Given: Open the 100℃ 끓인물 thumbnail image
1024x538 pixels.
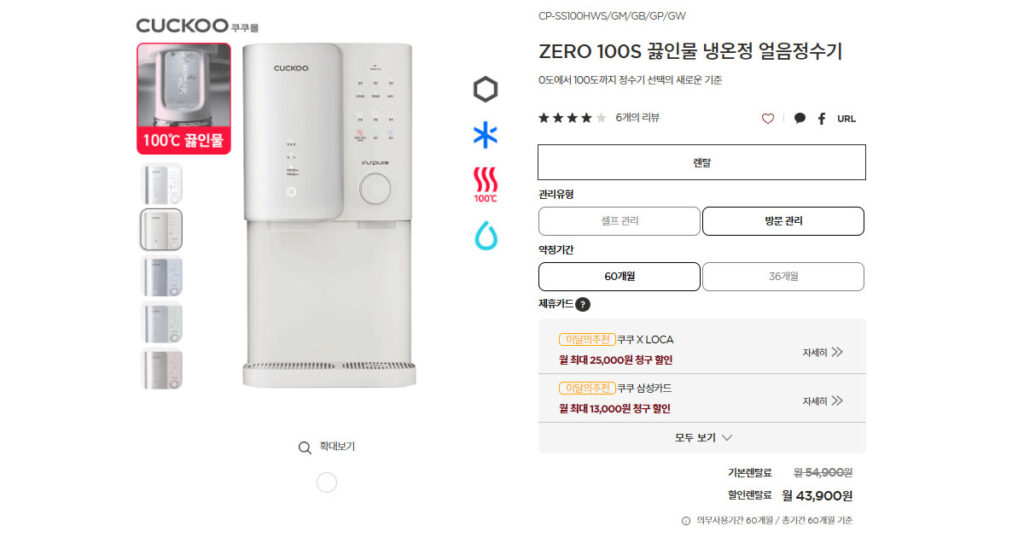Looking at the screenshot, I should click(184, 99).
